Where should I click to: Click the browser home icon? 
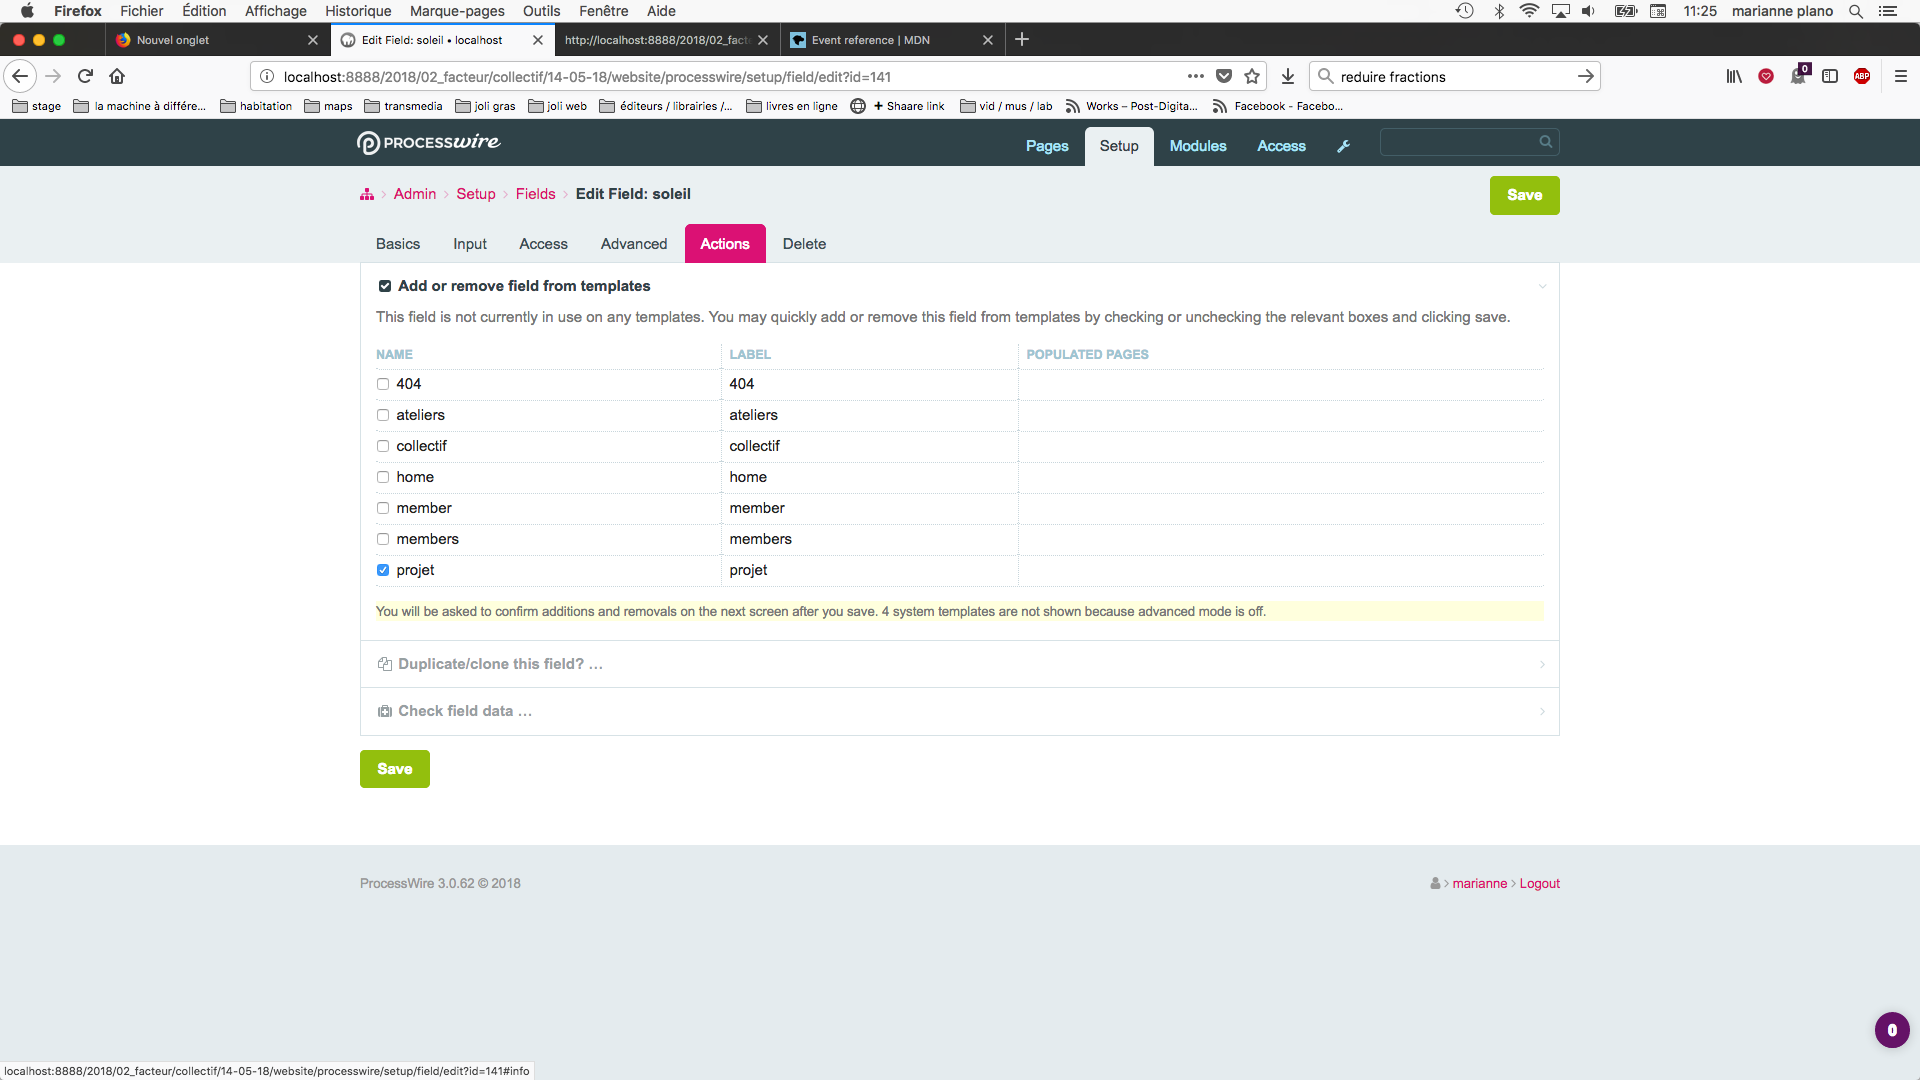click(117, 76)
